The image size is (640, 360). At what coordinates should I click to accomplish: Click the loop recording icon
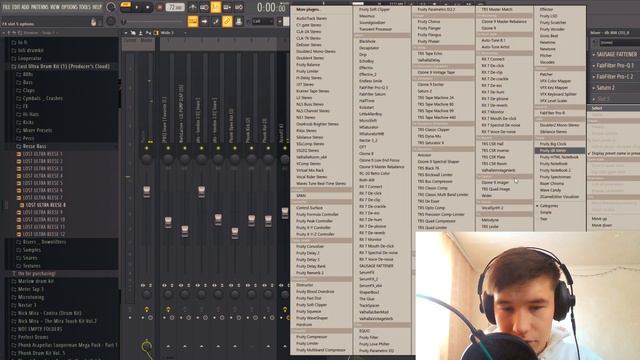(239, 7)
